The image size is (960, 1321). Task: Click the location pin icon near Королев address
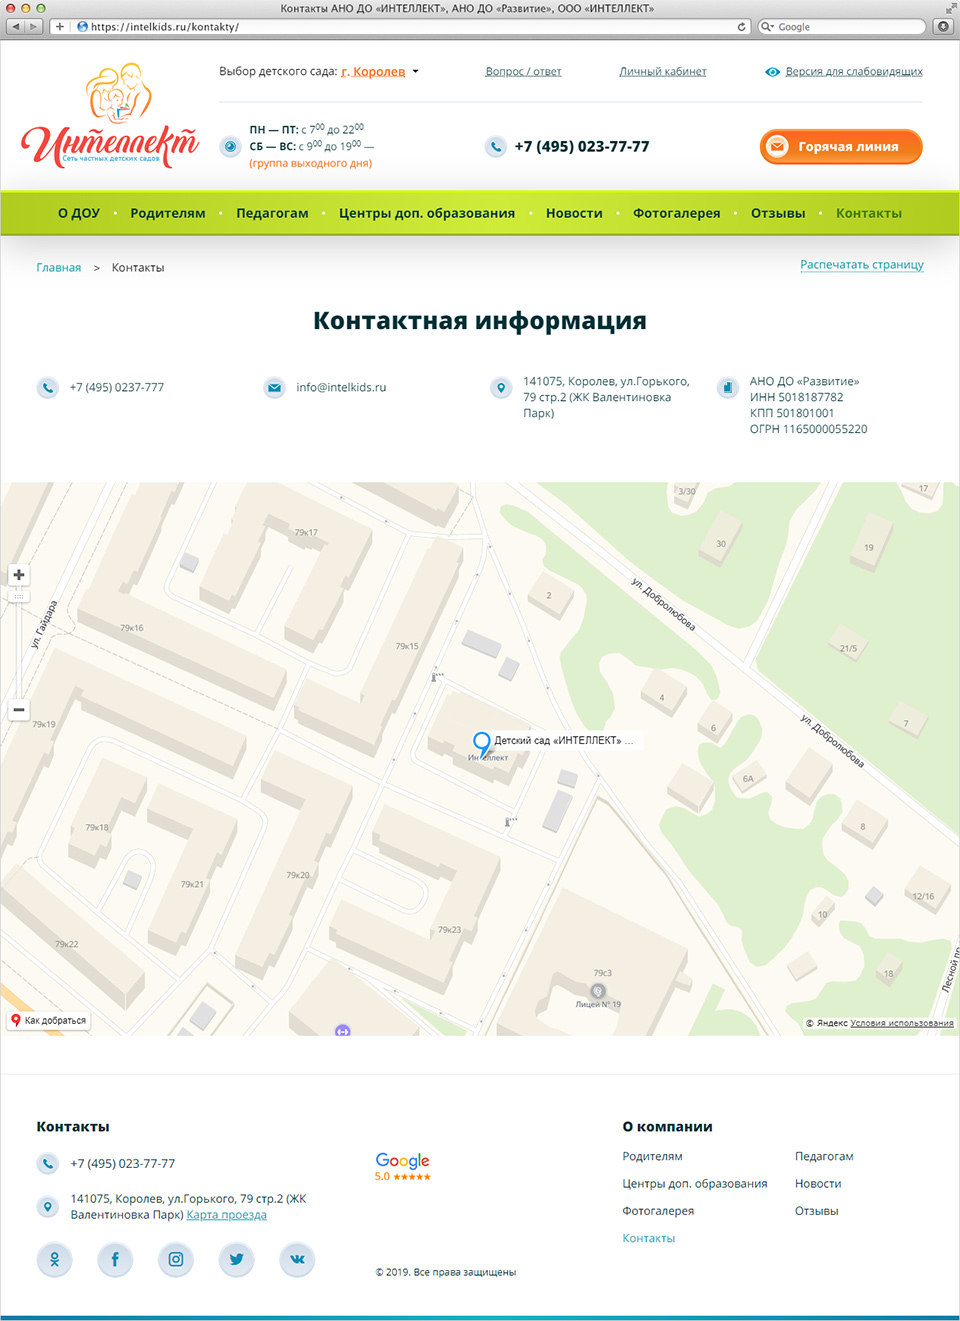pyautogui.click(x=501, y=388)
